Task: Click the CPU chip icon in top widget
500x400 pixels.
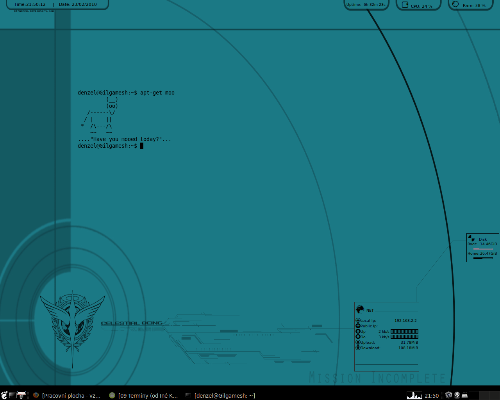Action: 405,4
